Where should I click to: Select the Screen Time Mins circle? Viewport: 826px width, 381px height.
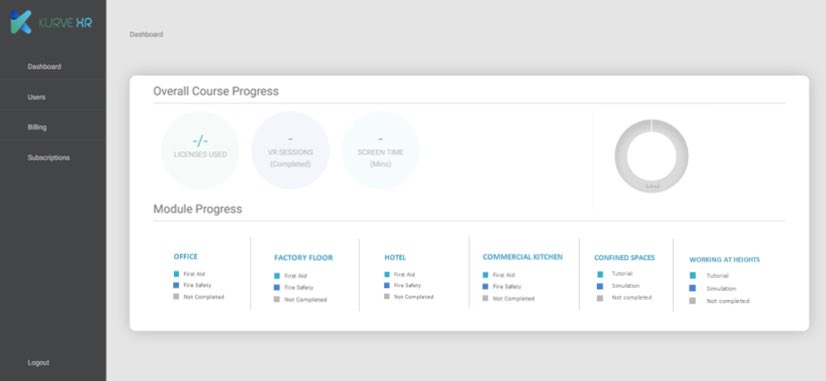click(x=380, y=150)
